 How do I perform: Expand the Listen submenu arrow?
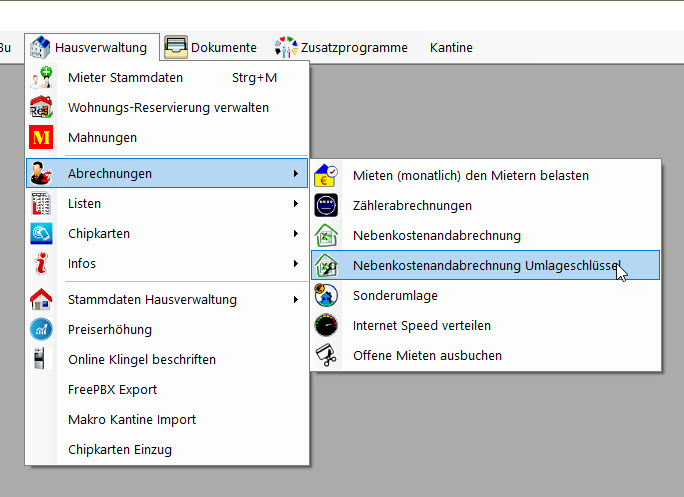296,203
